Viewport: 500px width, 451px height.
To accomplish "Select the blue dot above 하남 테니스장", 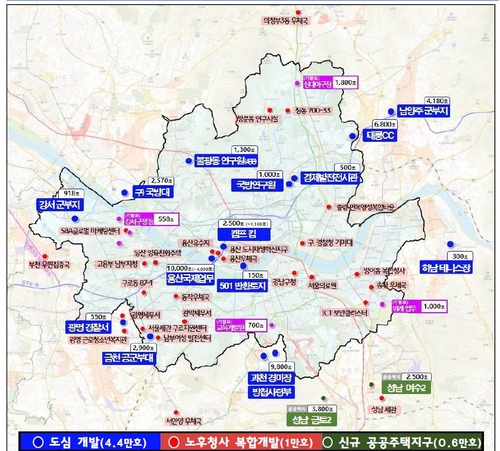I will pos(451,244).
